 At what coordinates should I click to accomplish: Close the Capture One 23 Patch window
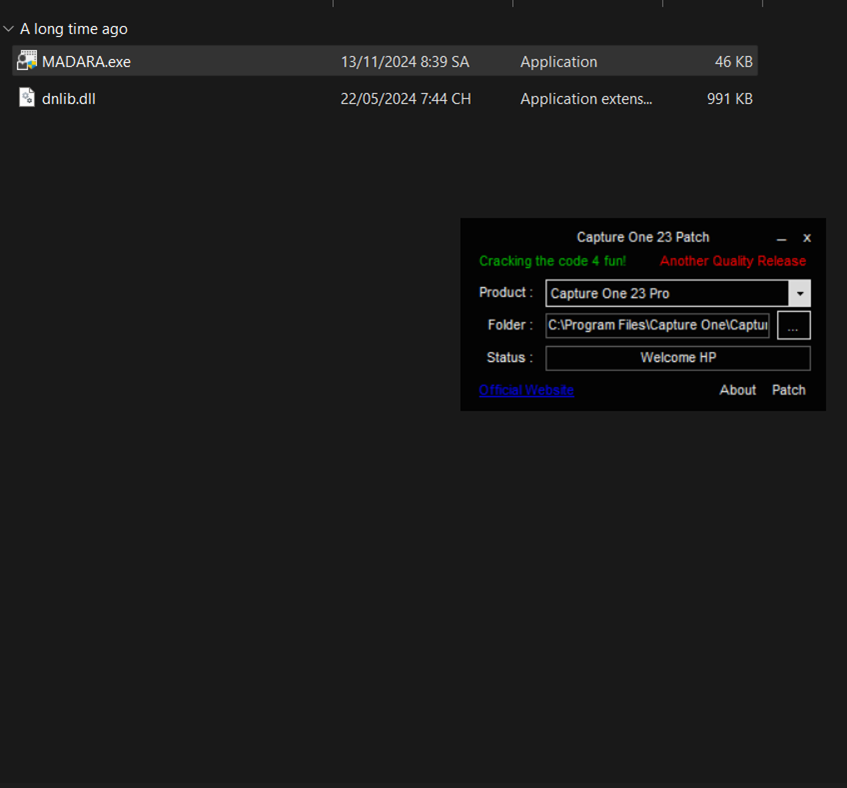click(806, 238)
